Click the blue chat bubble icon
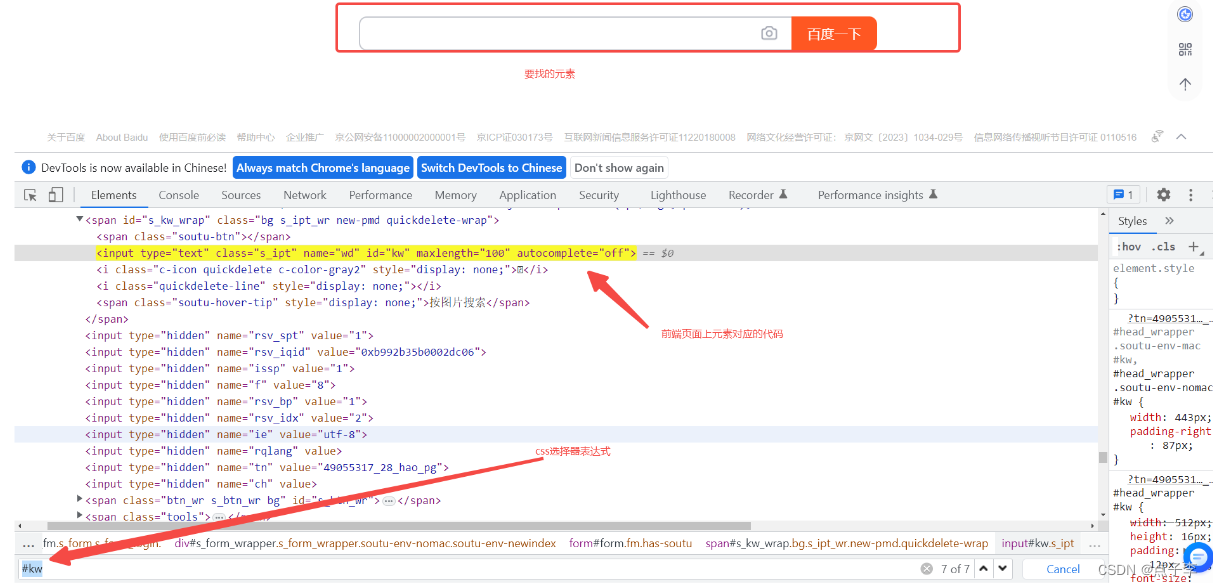Viewport: 1213px width, 587px height. click(x=1196, y=557)
